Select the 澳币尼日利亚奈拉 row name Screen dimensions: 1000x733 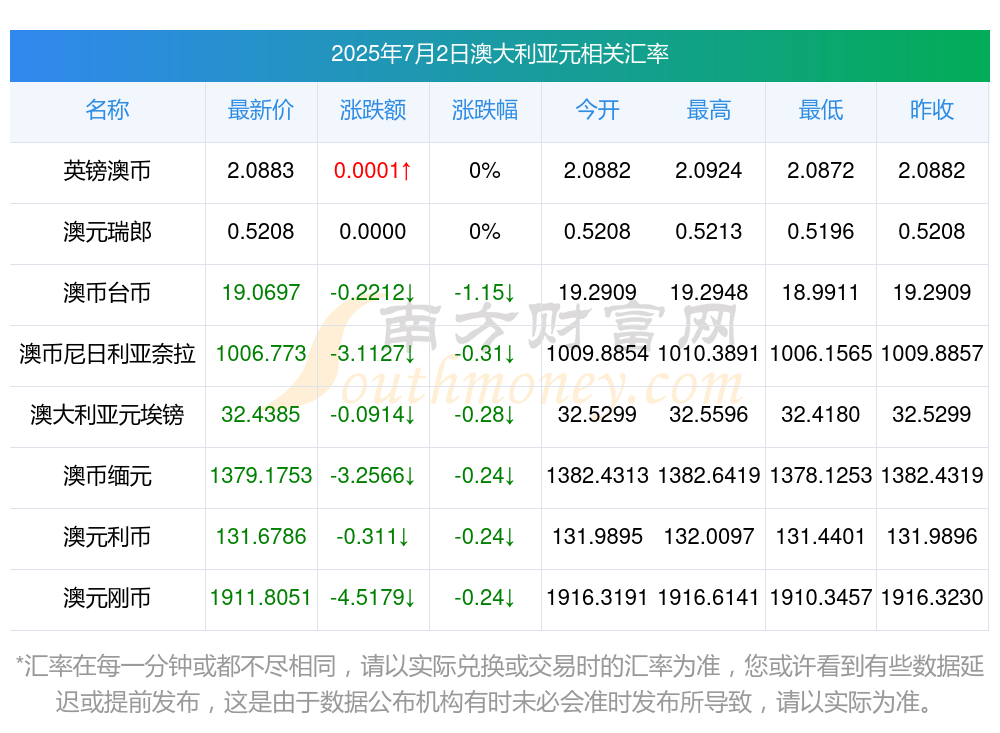(x=107, y=353)
